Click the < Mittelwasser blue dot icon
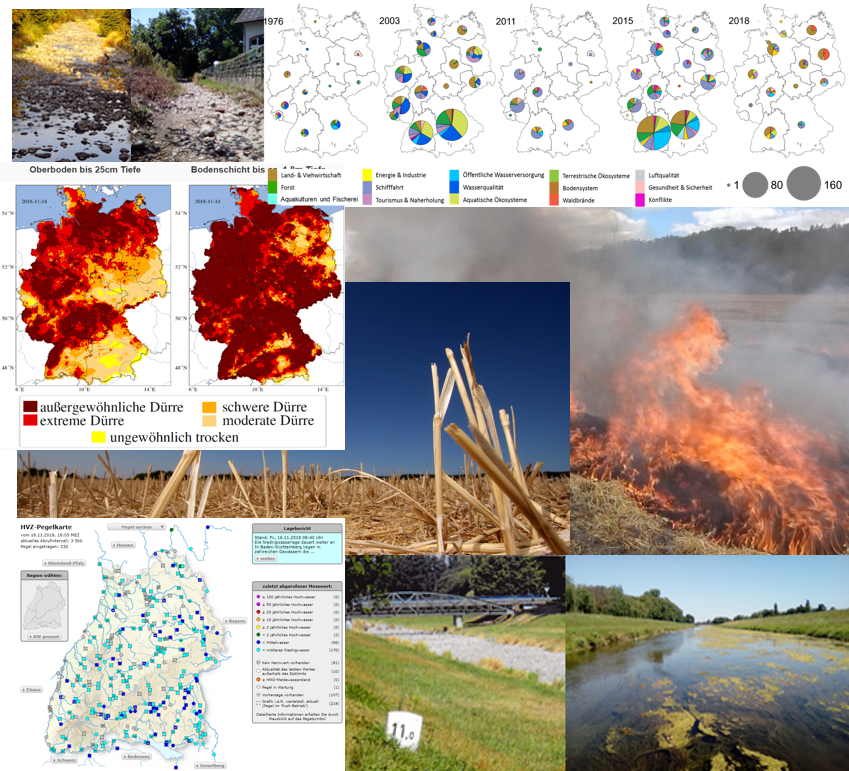849x771 pixels. [x=258, y=643]
